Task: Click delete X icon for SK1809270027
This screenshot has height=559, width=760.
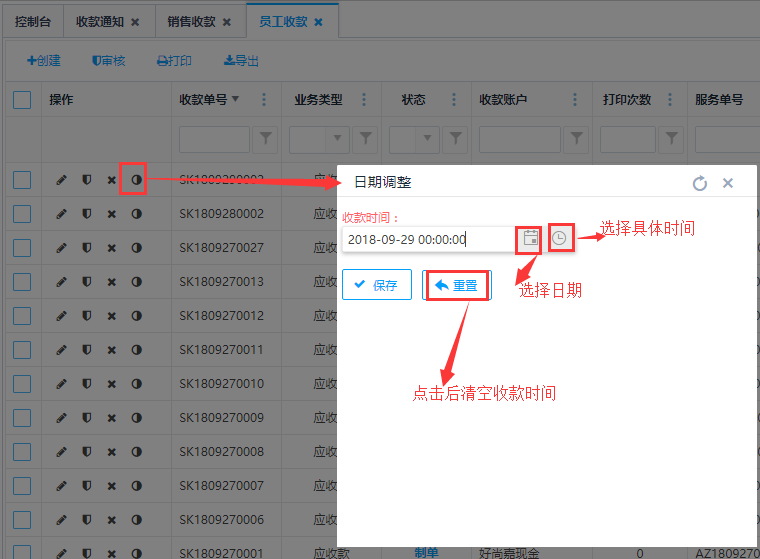Action: (x=111, y=248)
